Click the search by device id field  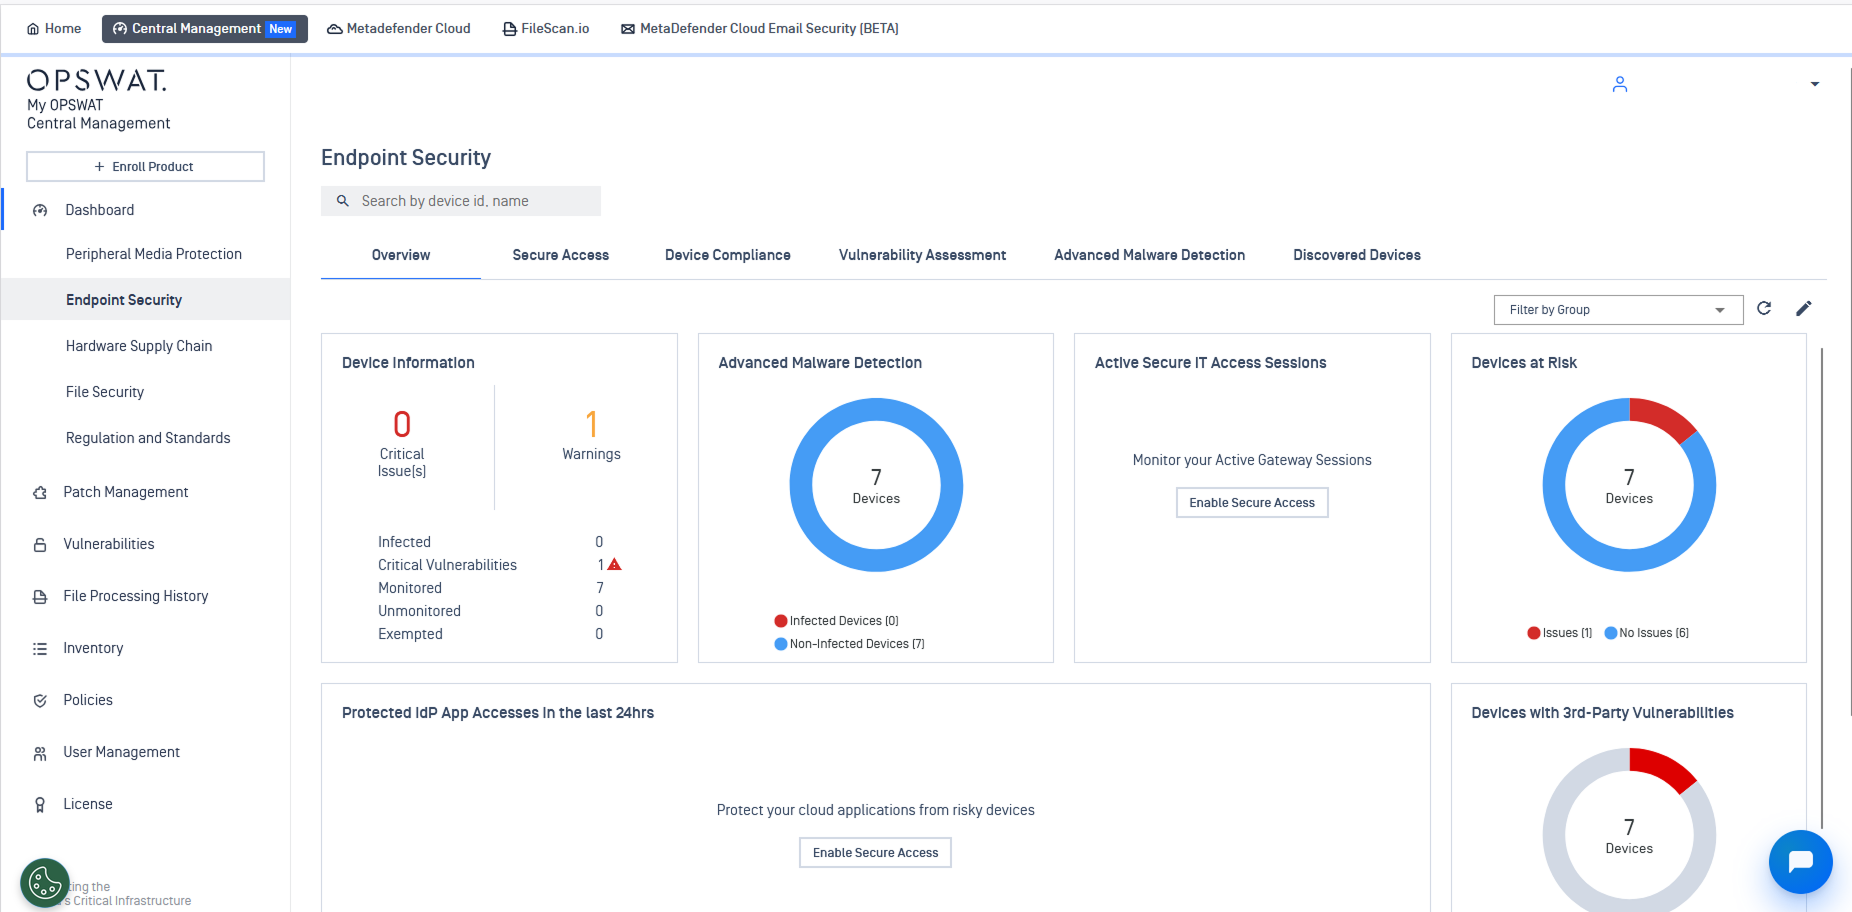click(470, 201)
